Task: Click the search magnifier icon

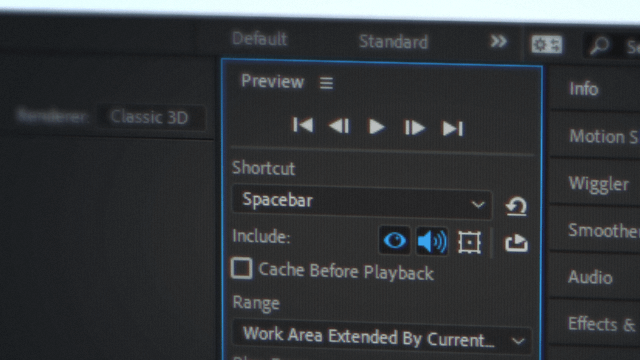Action: click(599, 45)
